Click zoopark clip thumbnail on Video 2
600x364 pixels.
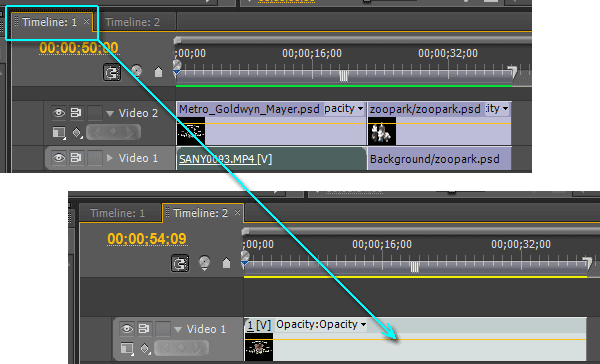(382, 131)
